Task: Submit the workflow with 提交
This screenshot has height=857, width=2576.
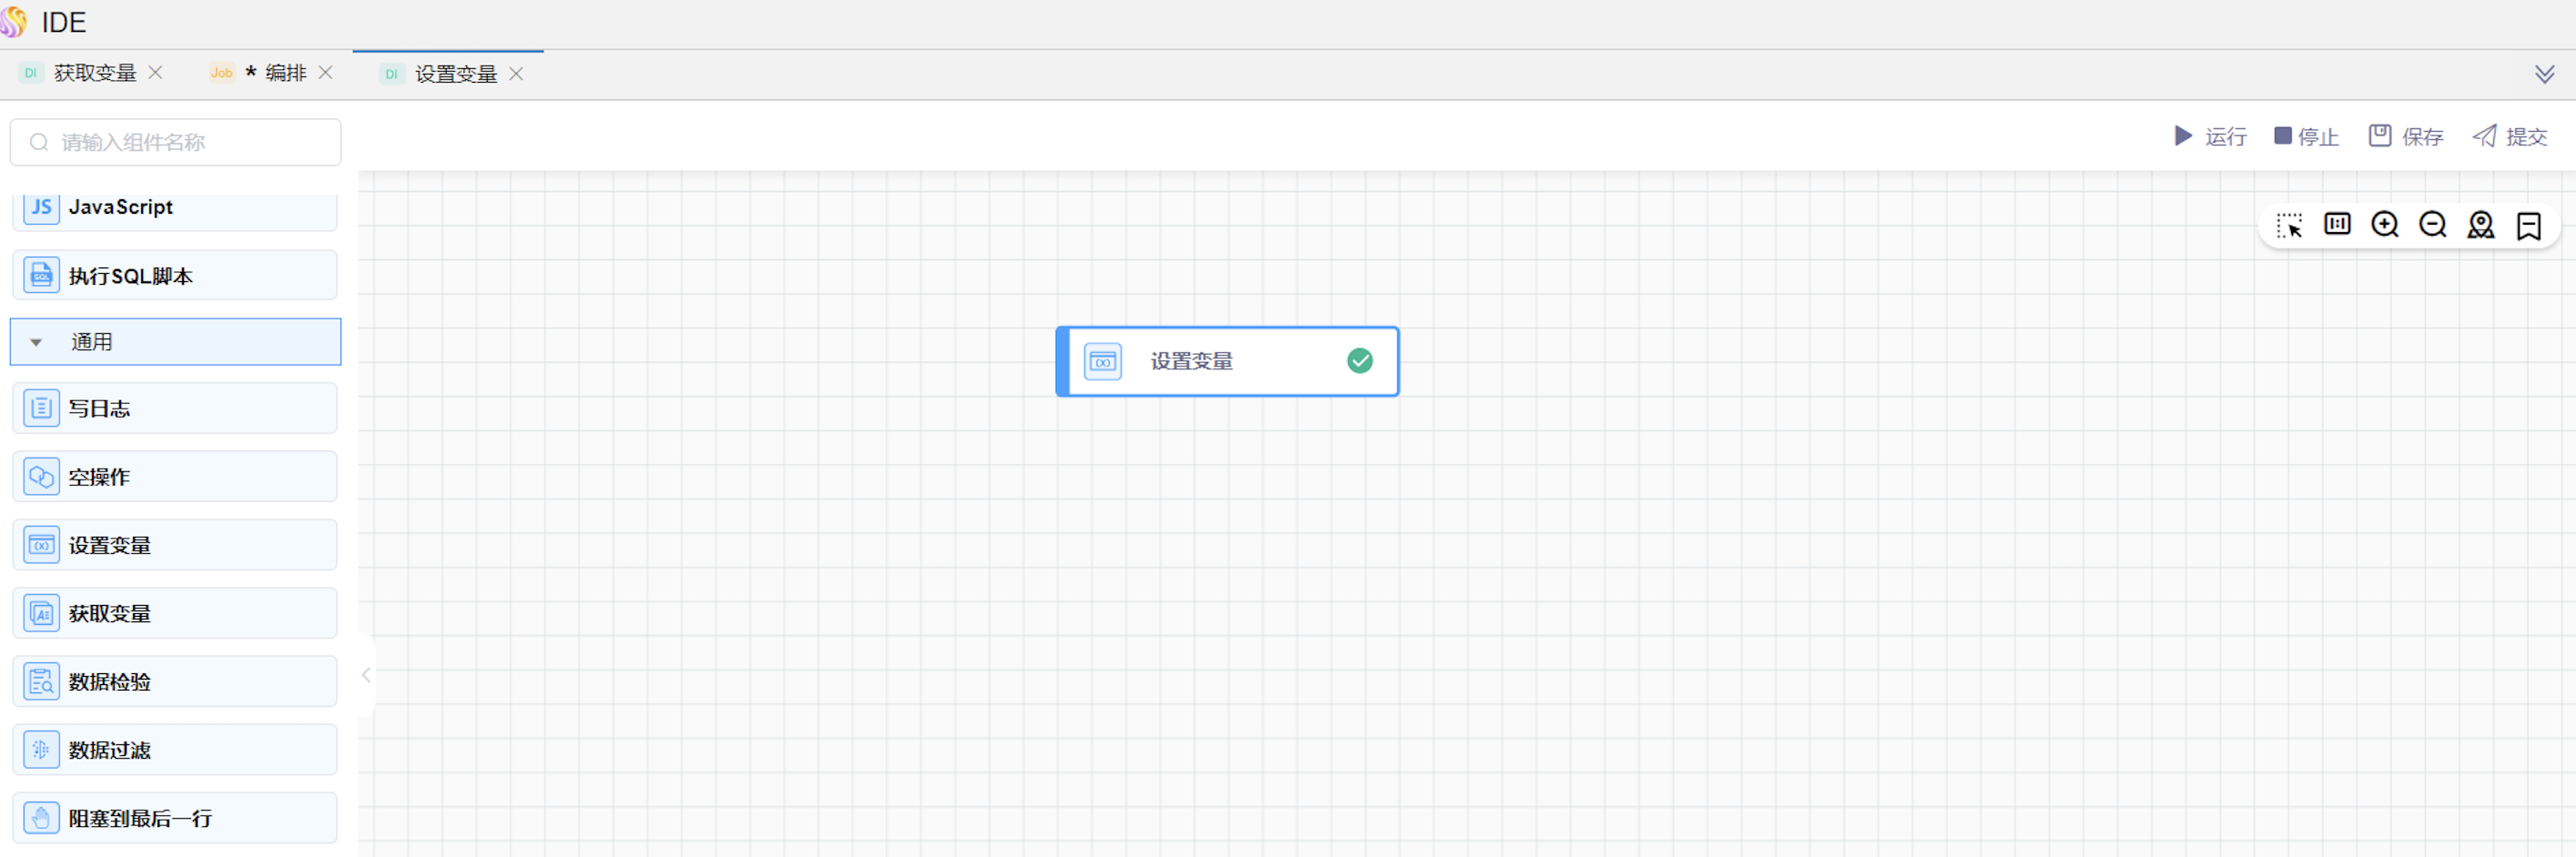Action: point(2509,136)
